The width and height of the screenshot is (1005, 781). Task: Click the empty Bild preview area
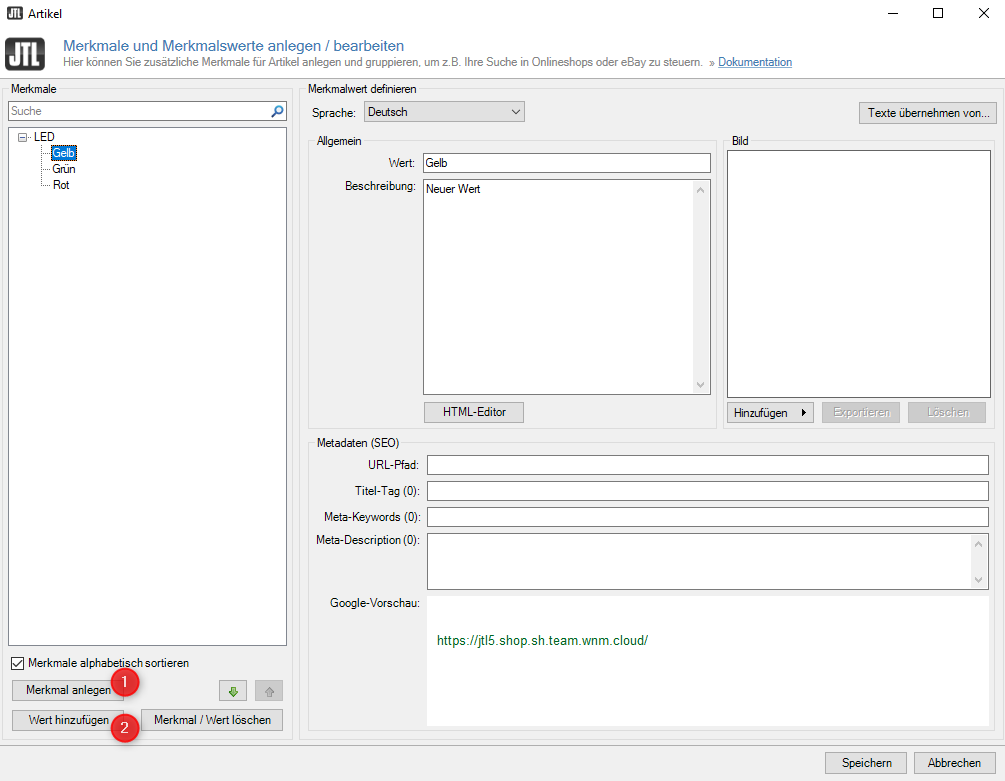[x=859, y=274]
